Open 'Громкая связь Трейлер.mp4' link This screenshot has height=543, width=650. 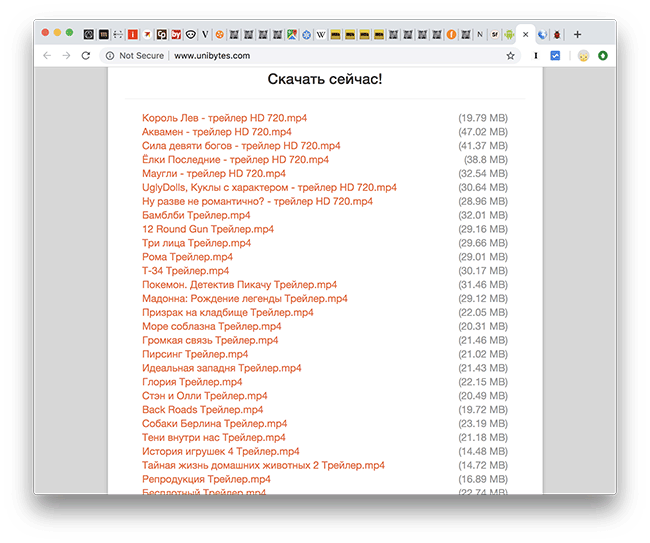[x=210, y=340]
